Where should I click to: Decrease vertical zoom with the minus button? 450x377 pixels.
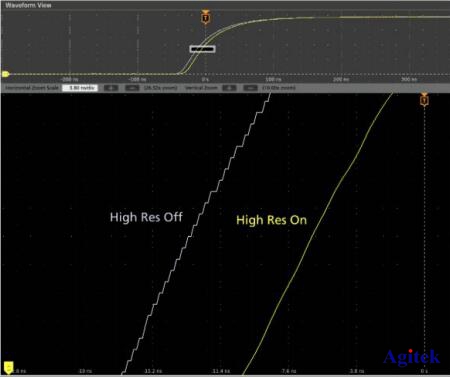point(250,88)
